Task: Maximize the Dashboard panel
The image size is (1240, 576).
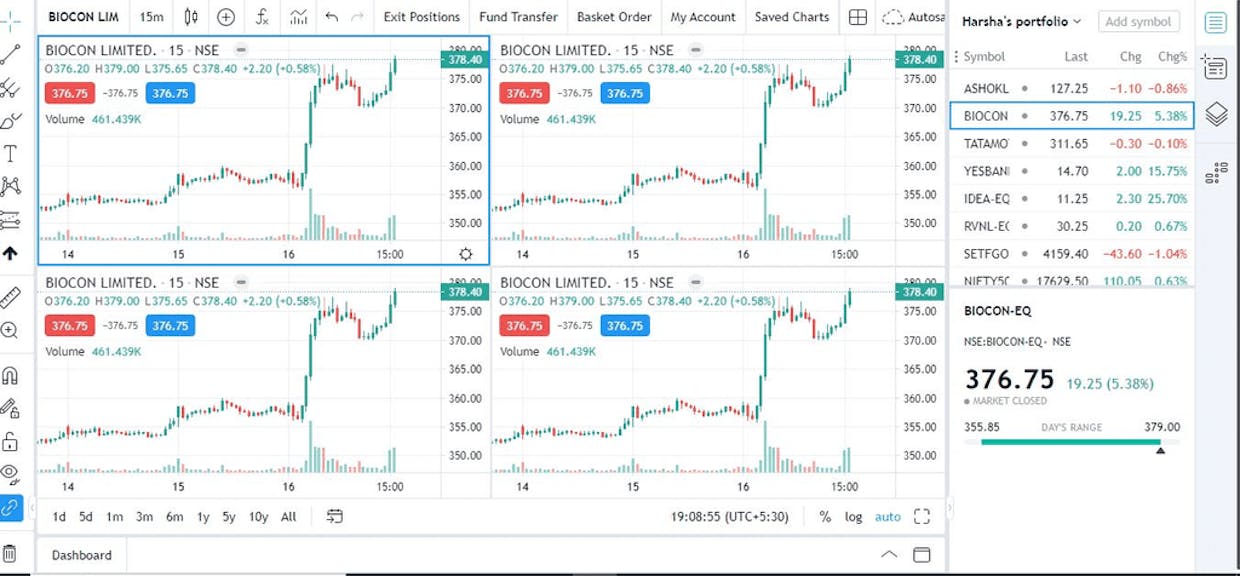Action: pyautogui.click(x=922, y=555)
